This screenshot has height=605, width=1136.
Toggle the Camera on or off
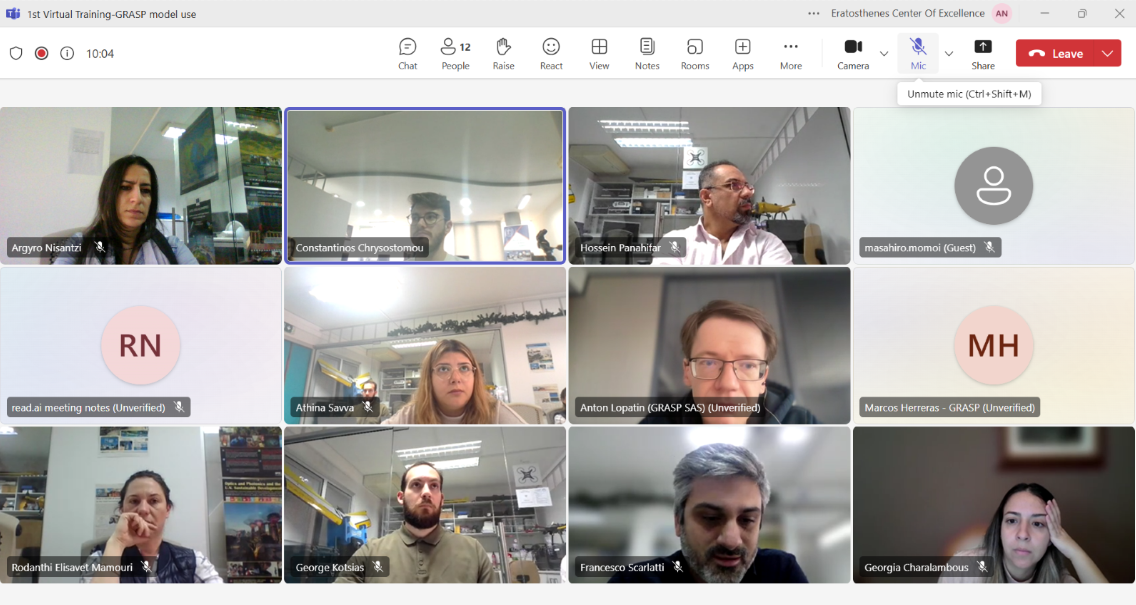853,53
